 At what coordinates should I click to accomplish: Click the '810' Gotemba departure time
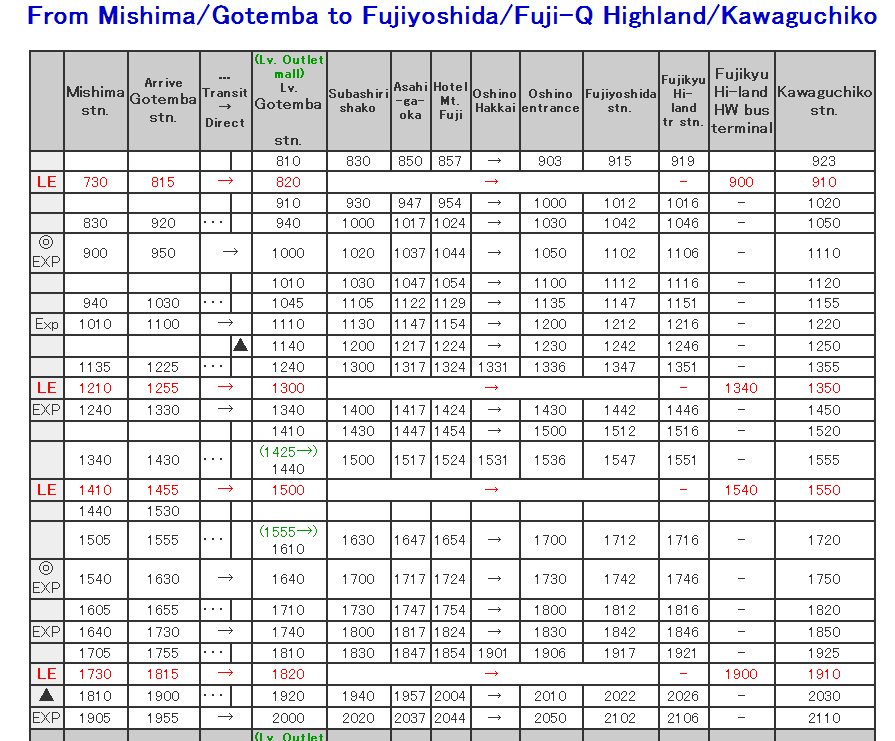pyautogui.click(x=288, y=161)
